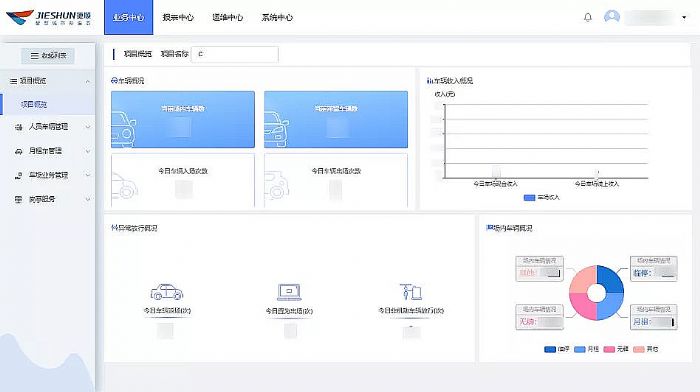Click the 人员车辆管理 sidebar icon
Viewport: 700px width, 392px height.
pyautogui.click(x=19, y=127)
